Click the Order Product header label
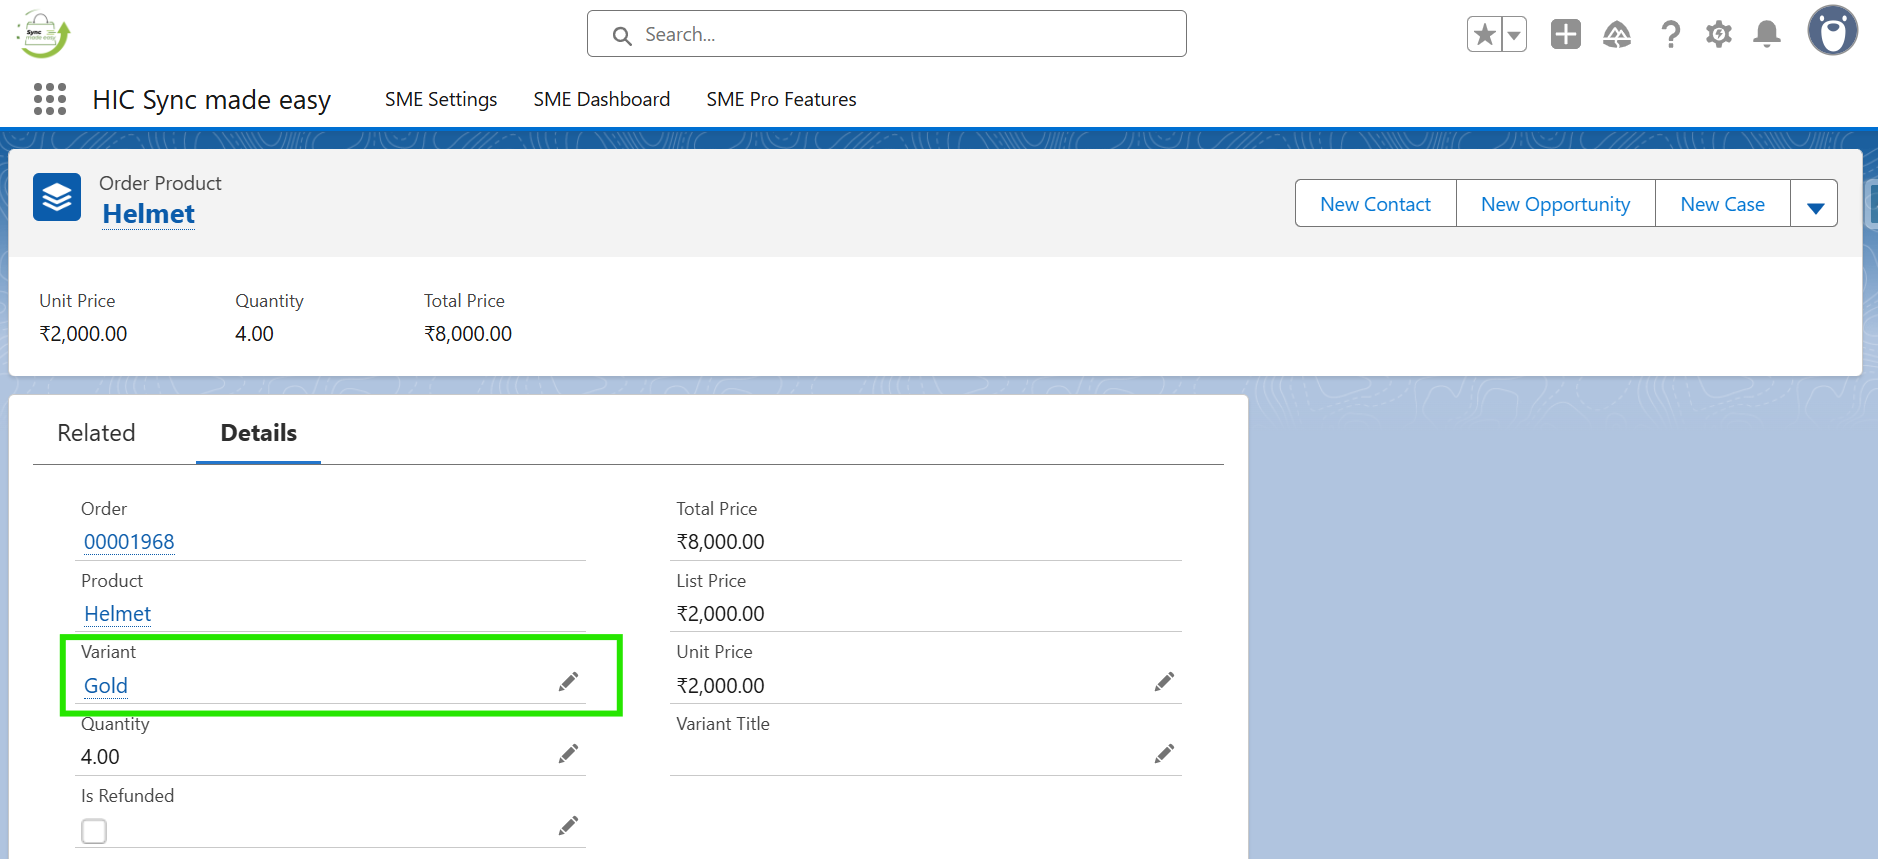Image resolution: width=1878 pixels, height=859 pixels. click(x=160, y=183)
